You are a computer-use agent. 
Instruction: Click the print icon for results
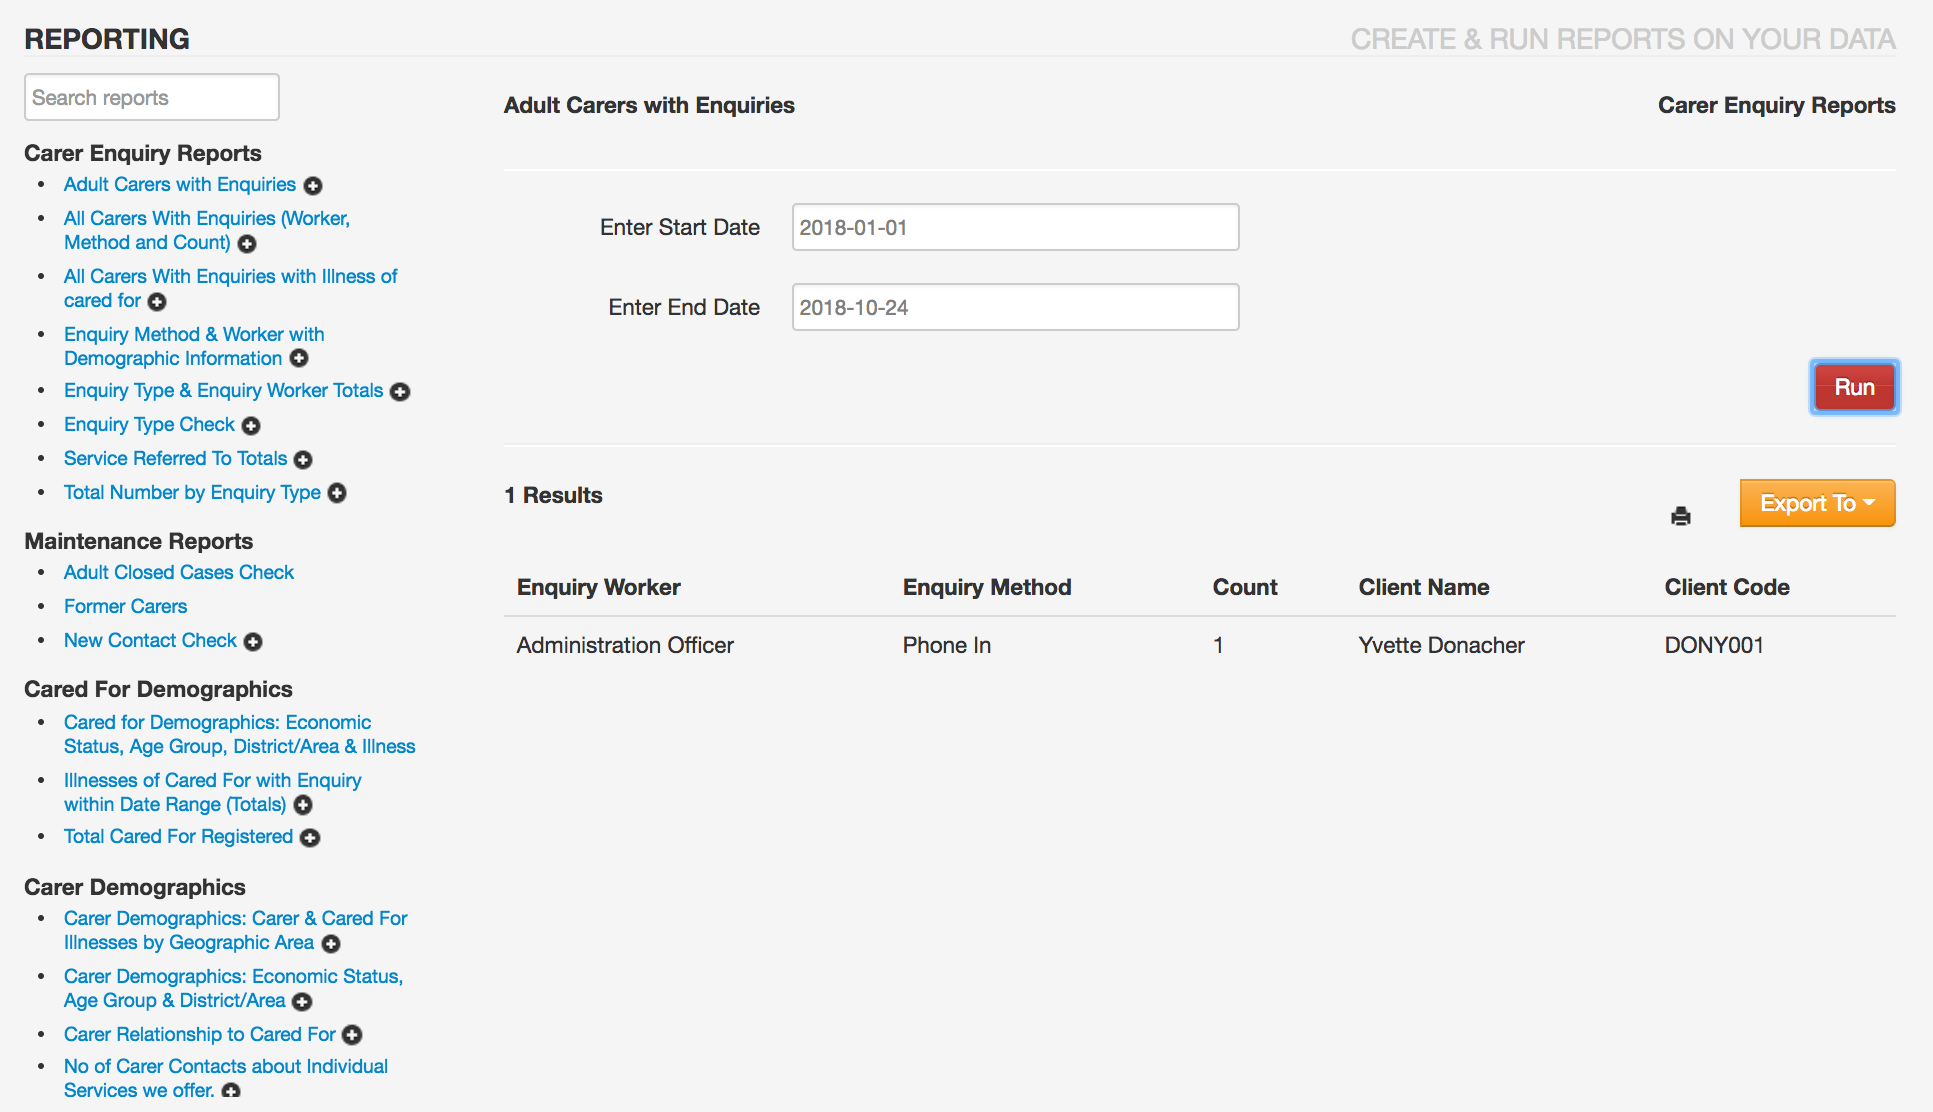click(x=1681, y=515)
